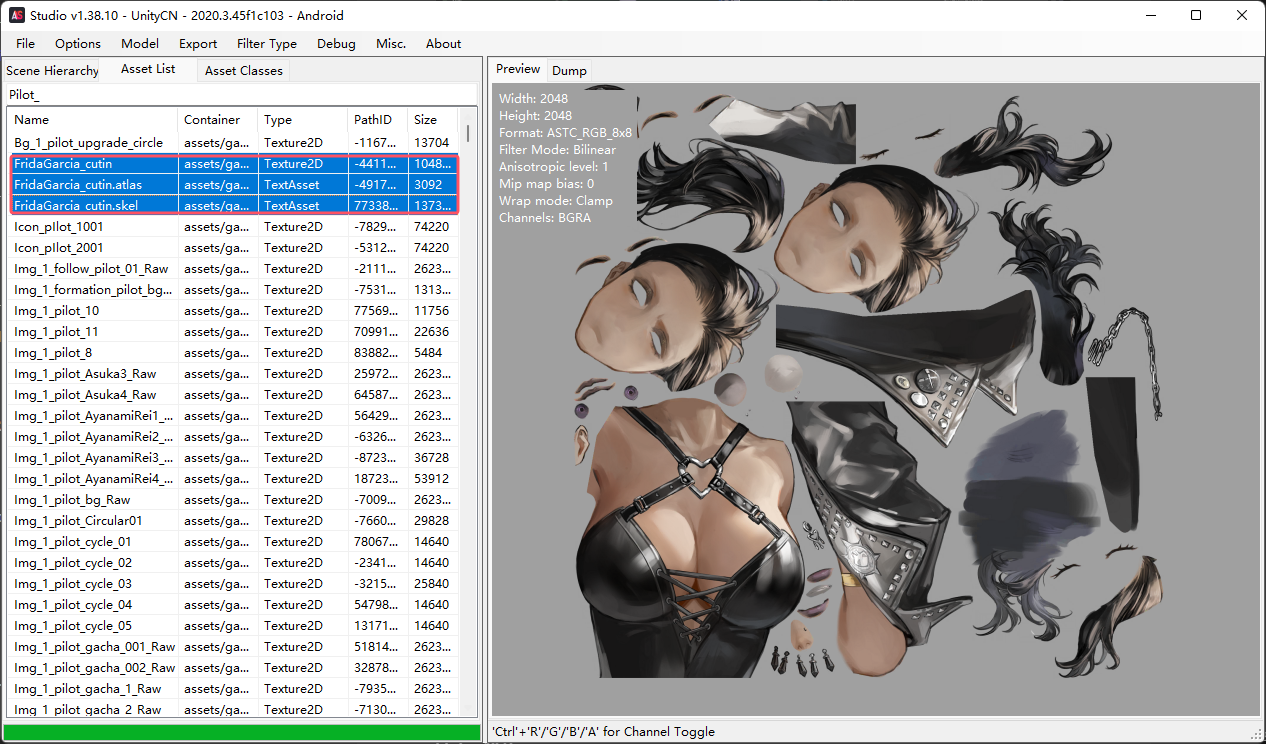1266x744 pixels.
Task: Click the 53912 size cell
Action: 432,479
